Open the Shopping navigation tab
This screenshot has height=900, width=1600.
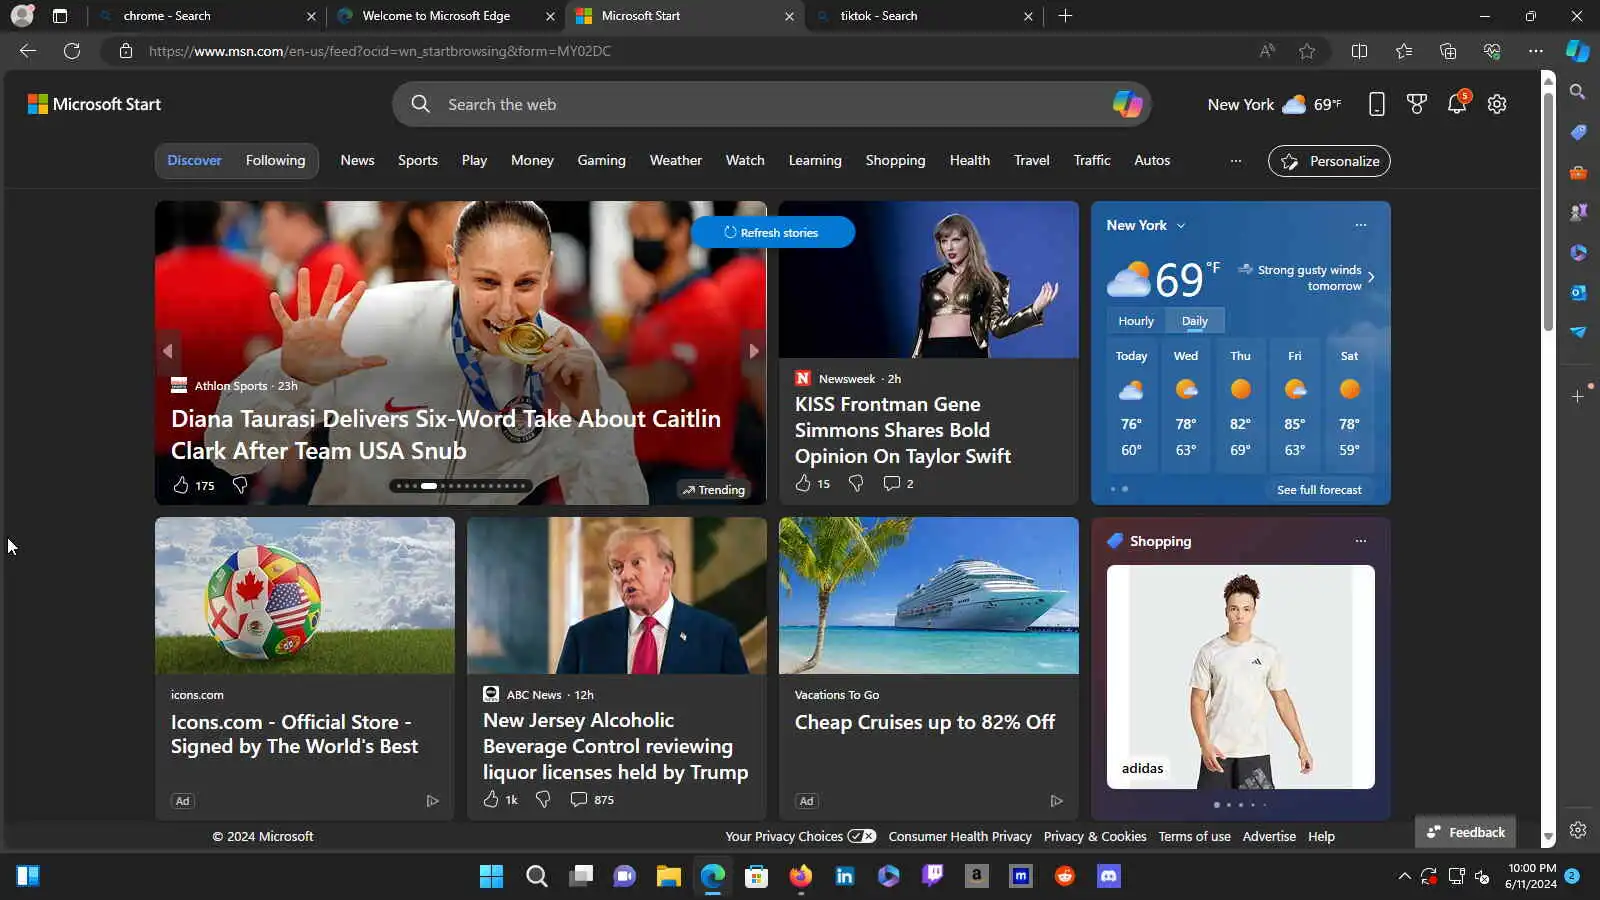[x=895, y=160]
